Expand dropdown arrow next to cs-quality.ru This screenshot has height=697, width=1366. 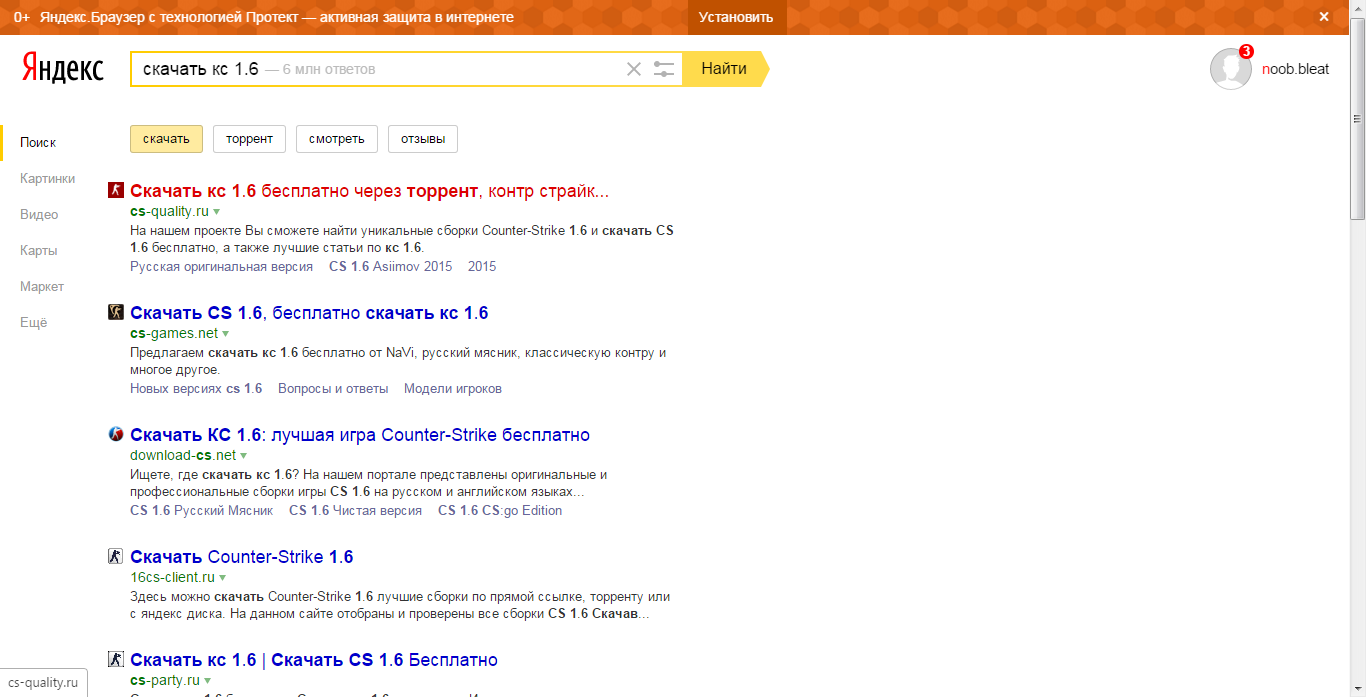coord(217,212)
